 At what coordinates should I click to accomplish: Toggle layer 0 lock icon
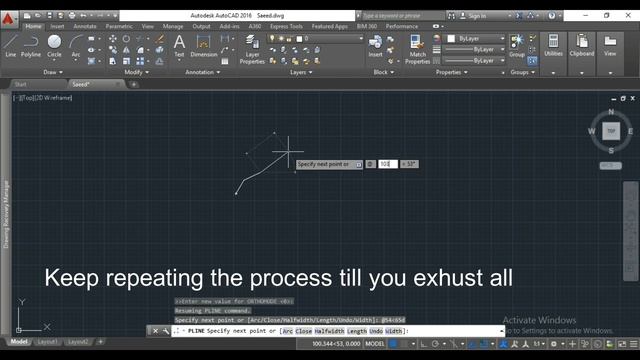click(x=289, y=39)
